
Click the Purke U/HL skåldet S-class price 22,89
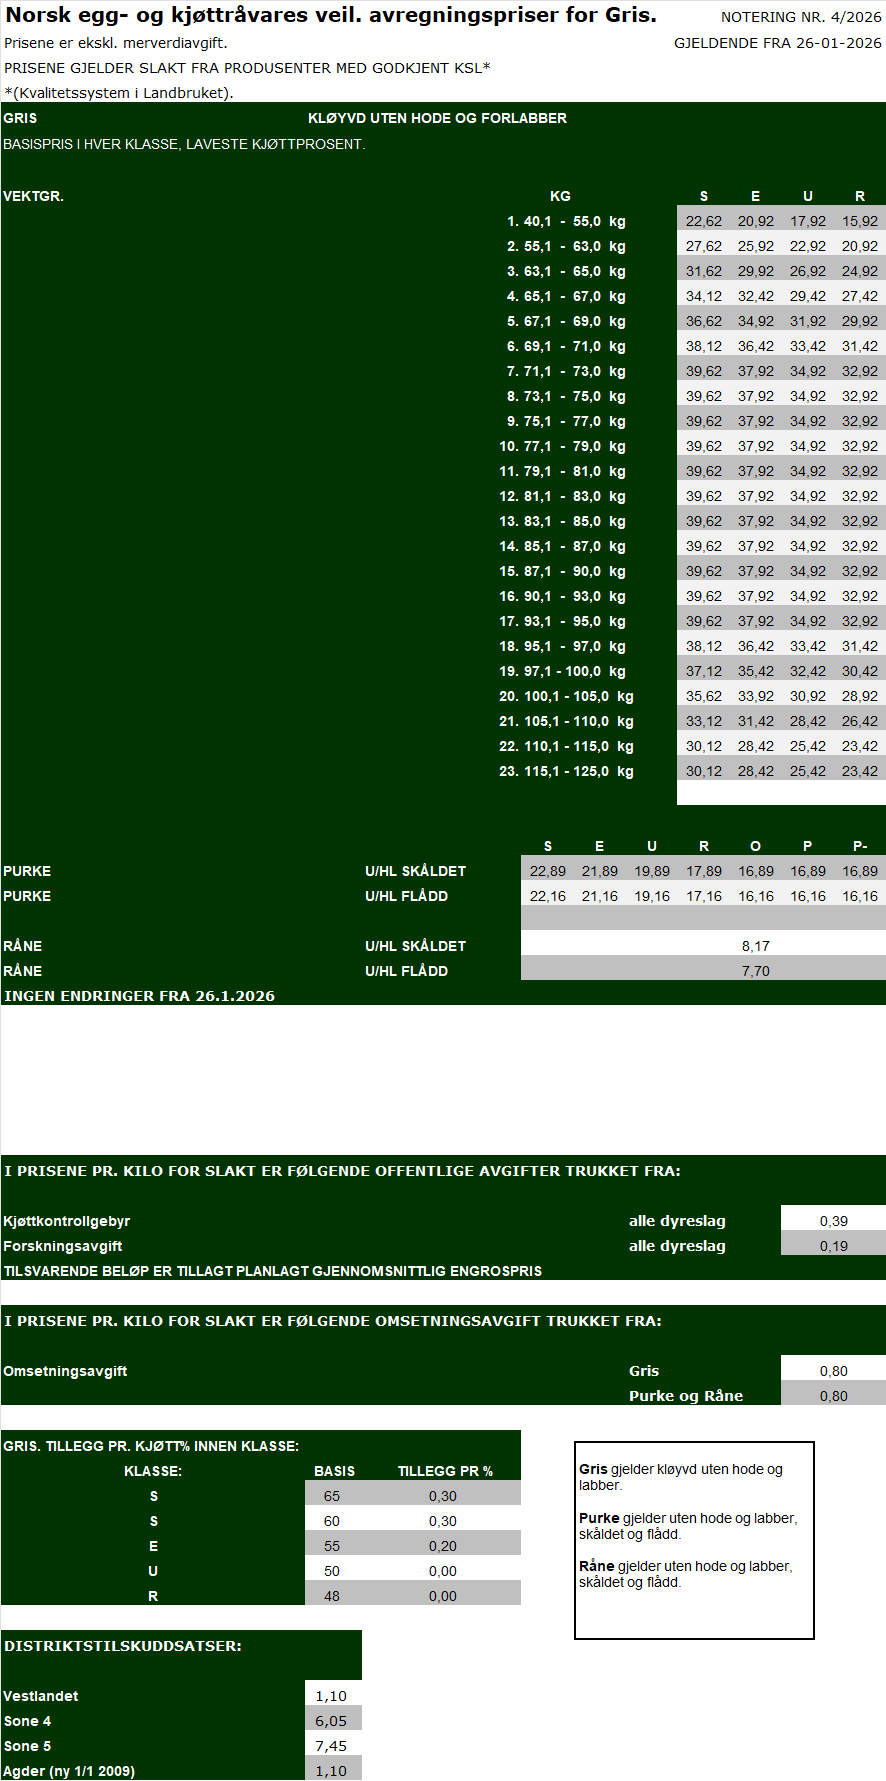tap(547, 871)
